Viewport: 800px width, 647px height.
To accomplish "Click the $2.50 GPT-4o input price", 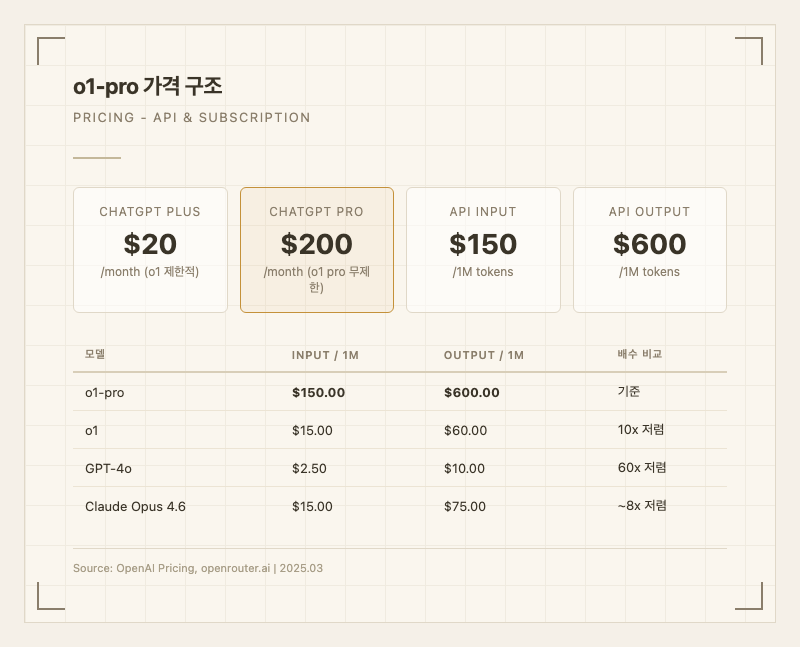I will tap(309, 468).
